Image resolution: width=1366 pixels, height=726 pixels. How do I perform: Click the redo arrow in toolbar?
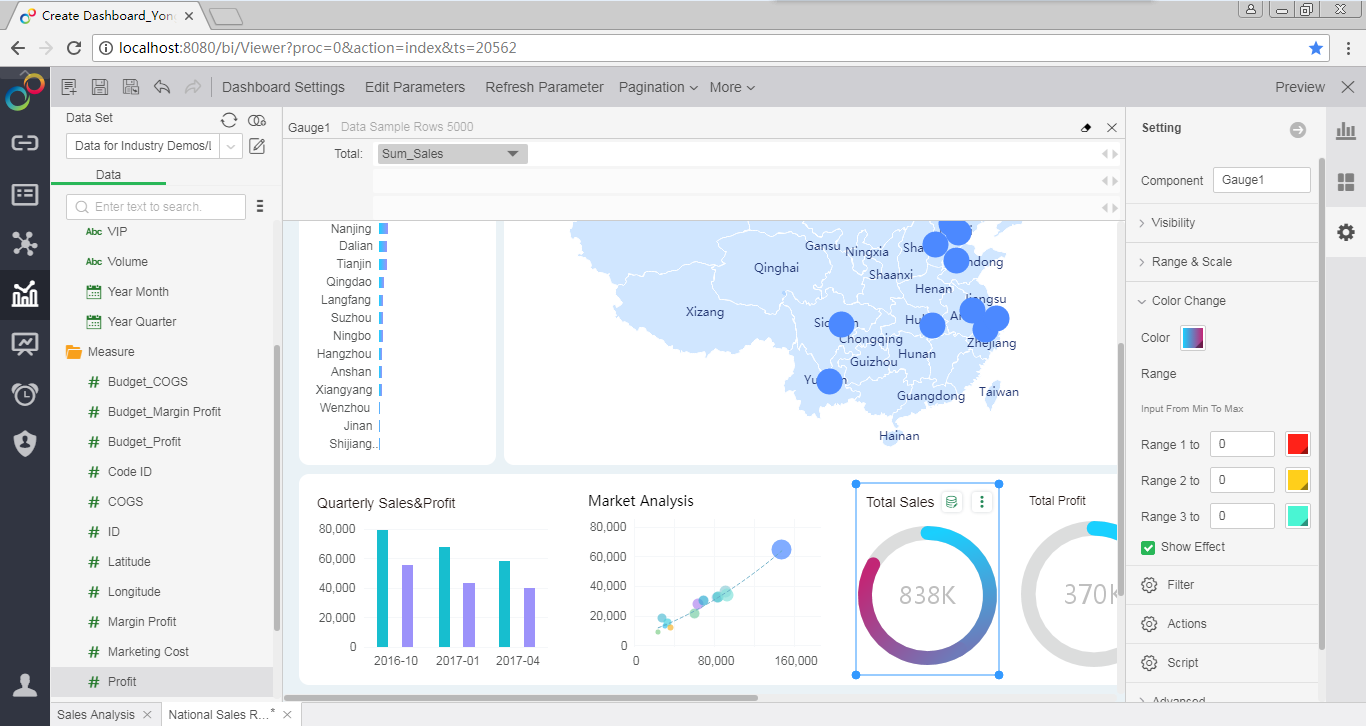[193, 87]
